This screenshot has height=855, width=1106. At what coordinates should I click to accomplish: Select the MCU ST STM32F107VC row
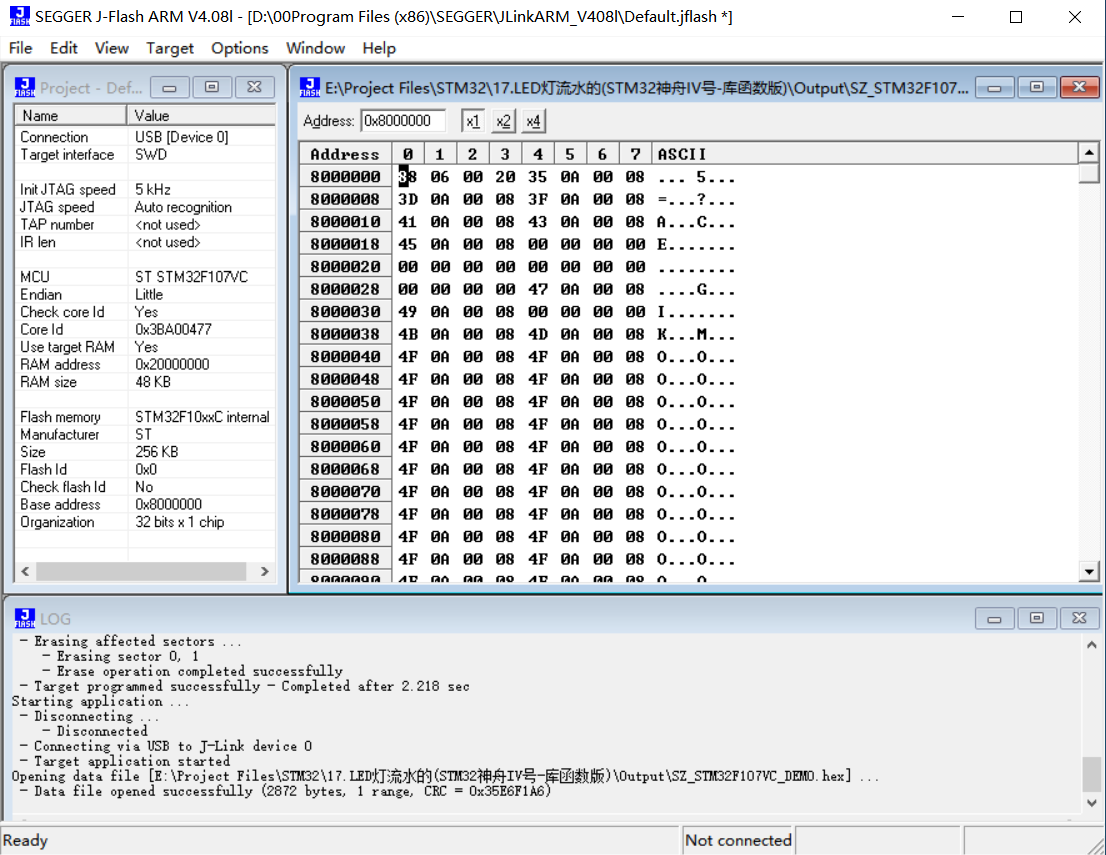(x=145, y=277)
